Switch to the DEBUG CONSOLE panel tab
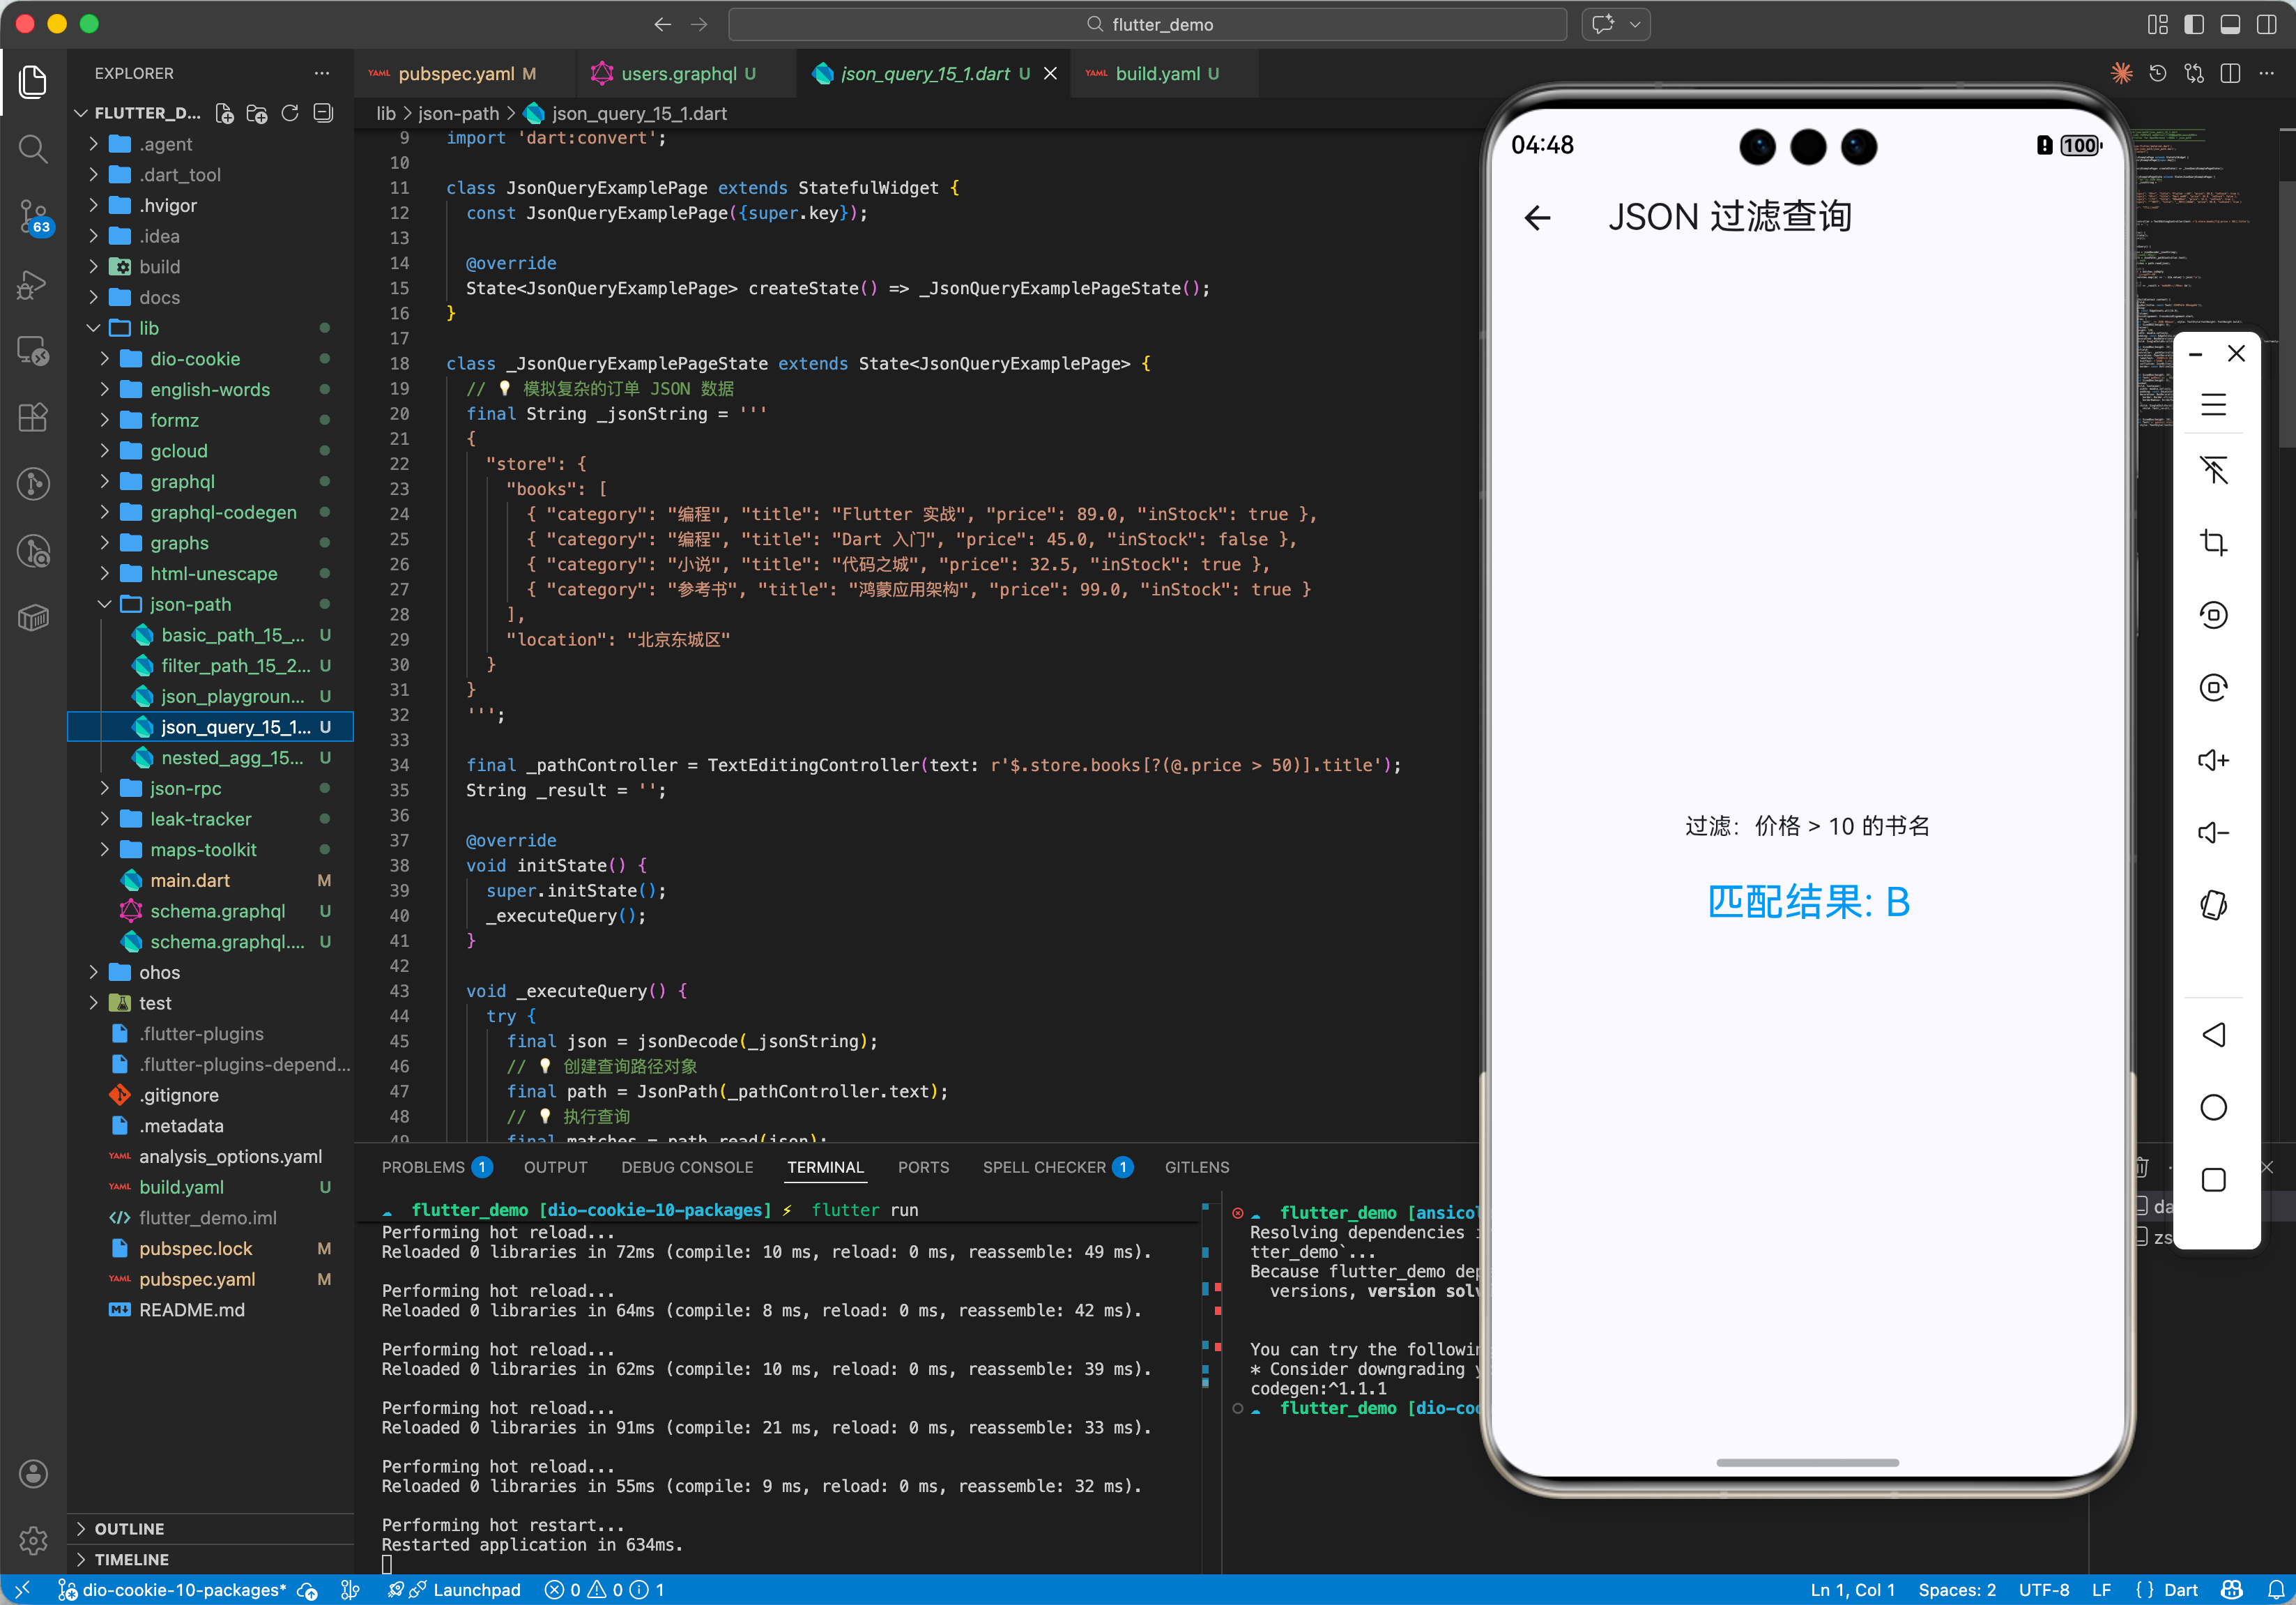The height and width of the screenshot is (1605, 2296). point(687,1167)
